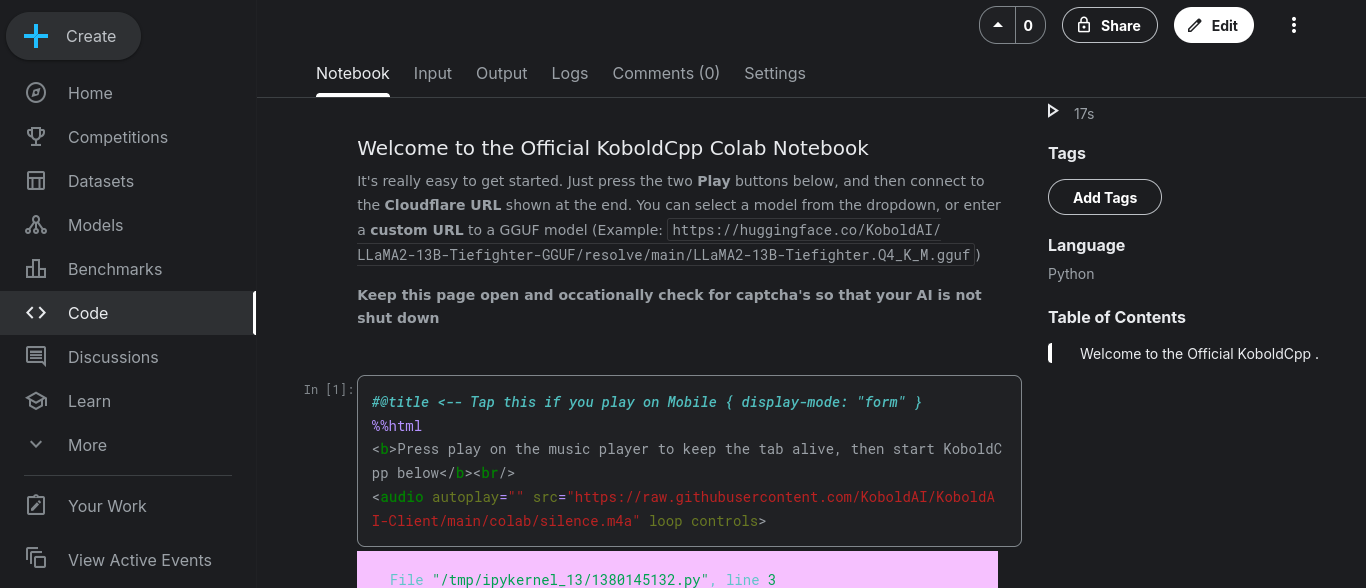Open the Comments (0) tab

[x=666, y=73]
